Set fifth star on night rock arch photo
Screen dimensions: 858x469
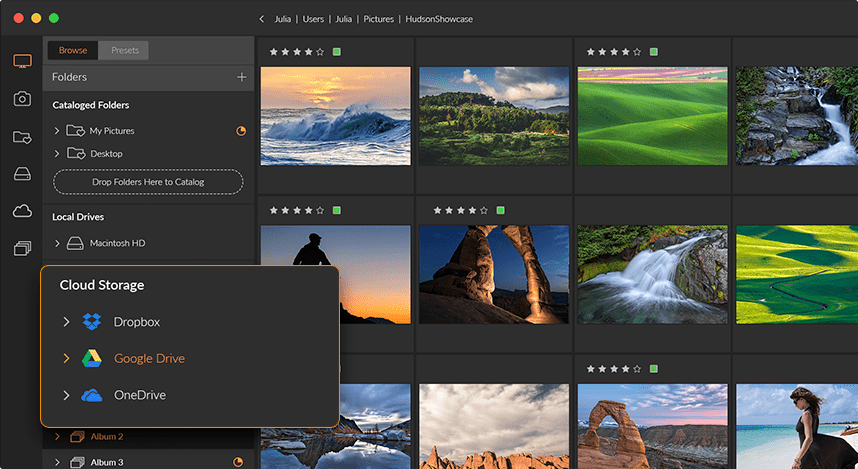(x=484, y=210)
